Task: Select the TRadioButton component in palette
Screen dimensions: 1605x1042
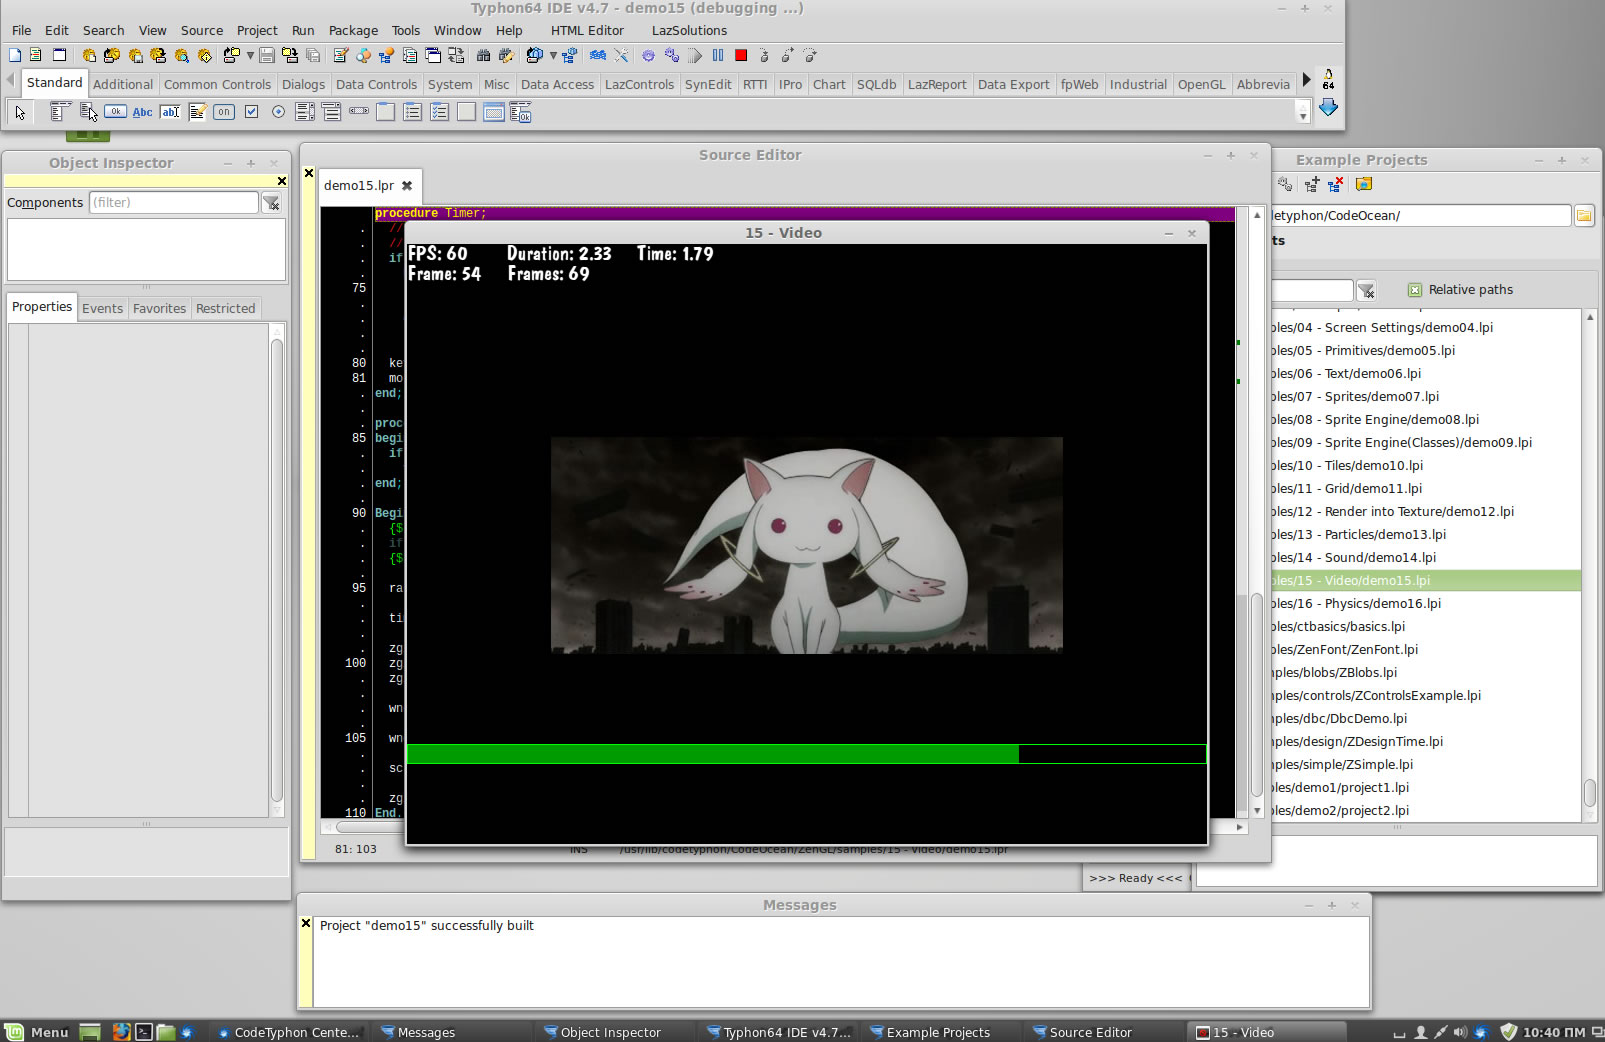Action: tap(278, 112)
